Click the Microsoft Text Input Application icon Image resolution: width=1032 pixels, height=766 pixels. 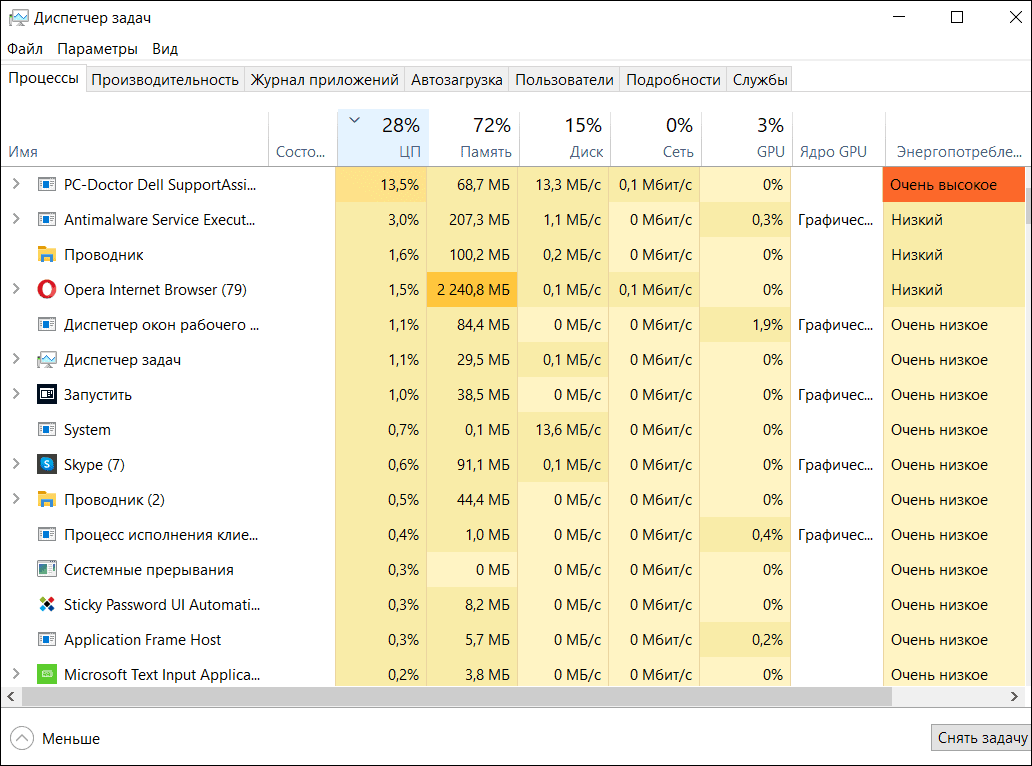point(47,675)
